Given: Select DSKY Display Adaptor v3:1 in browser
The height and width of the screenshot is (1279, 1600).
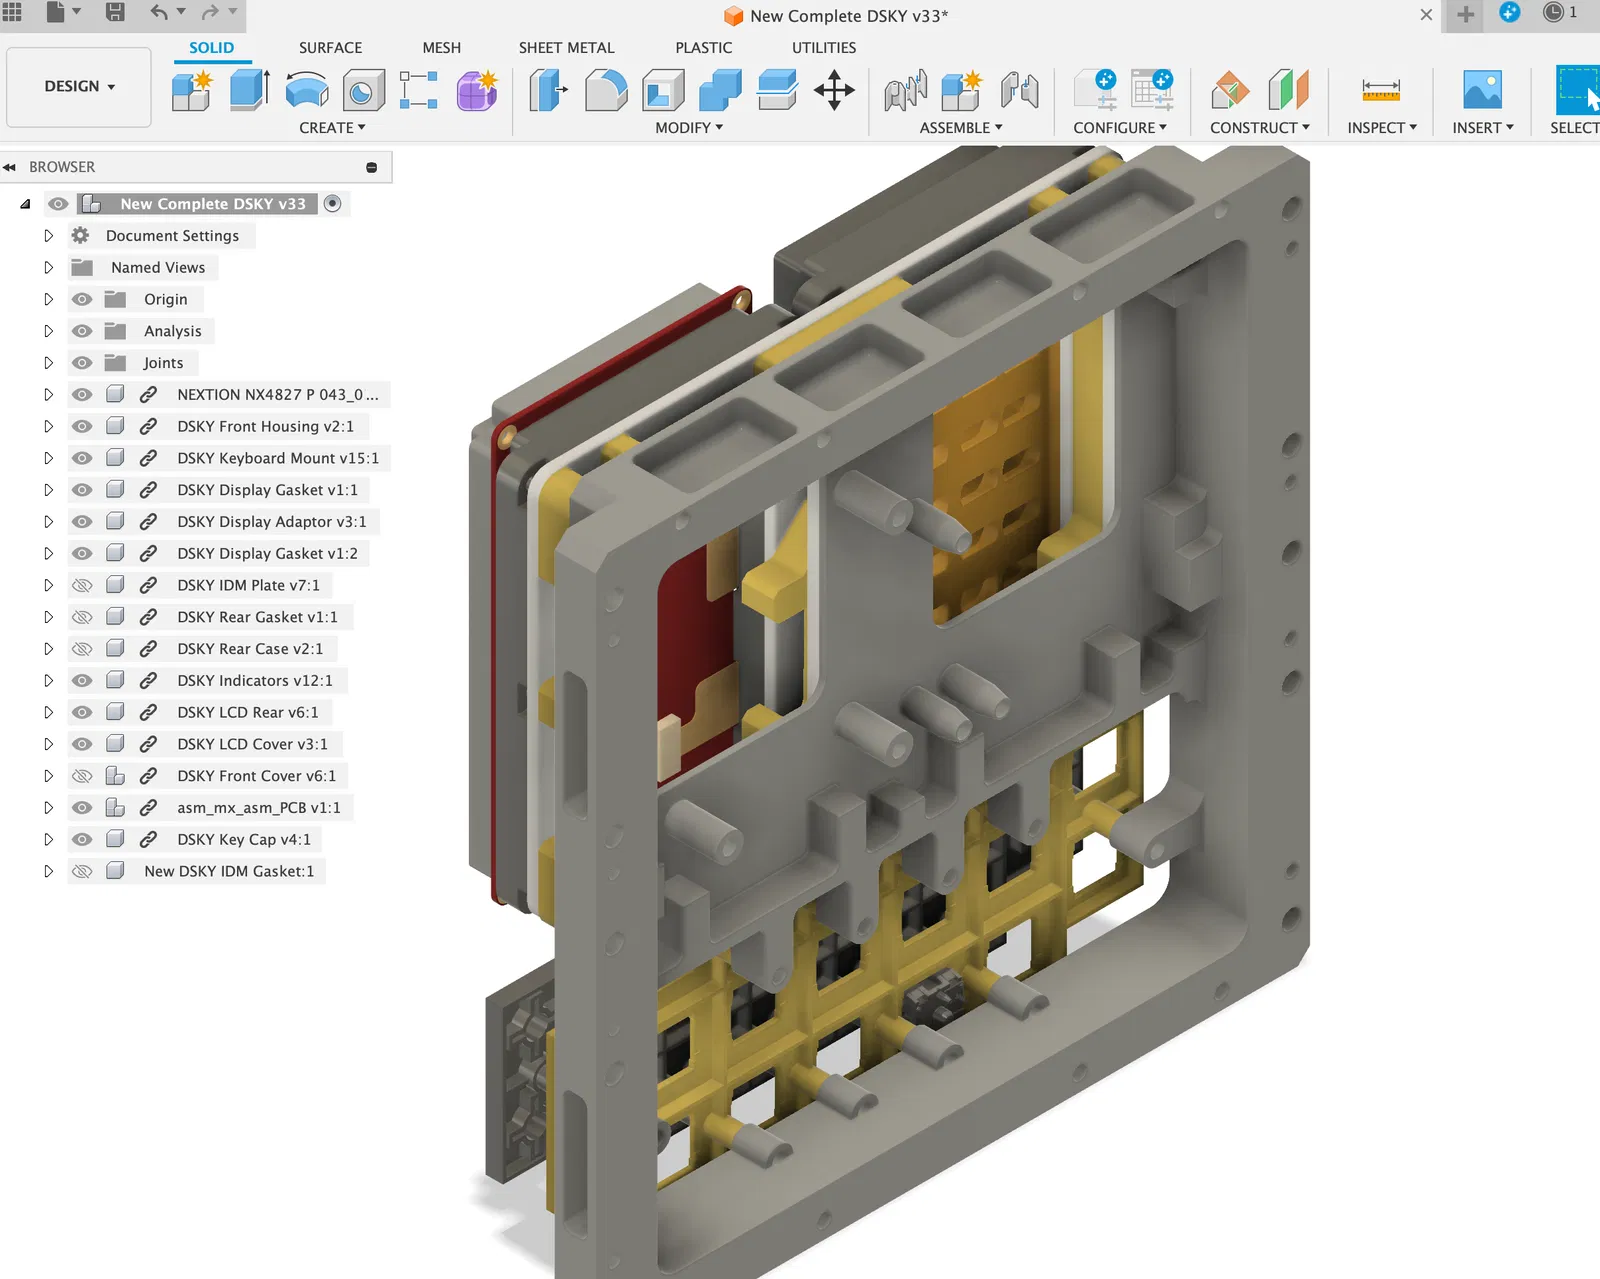Looking at the screenshot, I should coord(272,522).
